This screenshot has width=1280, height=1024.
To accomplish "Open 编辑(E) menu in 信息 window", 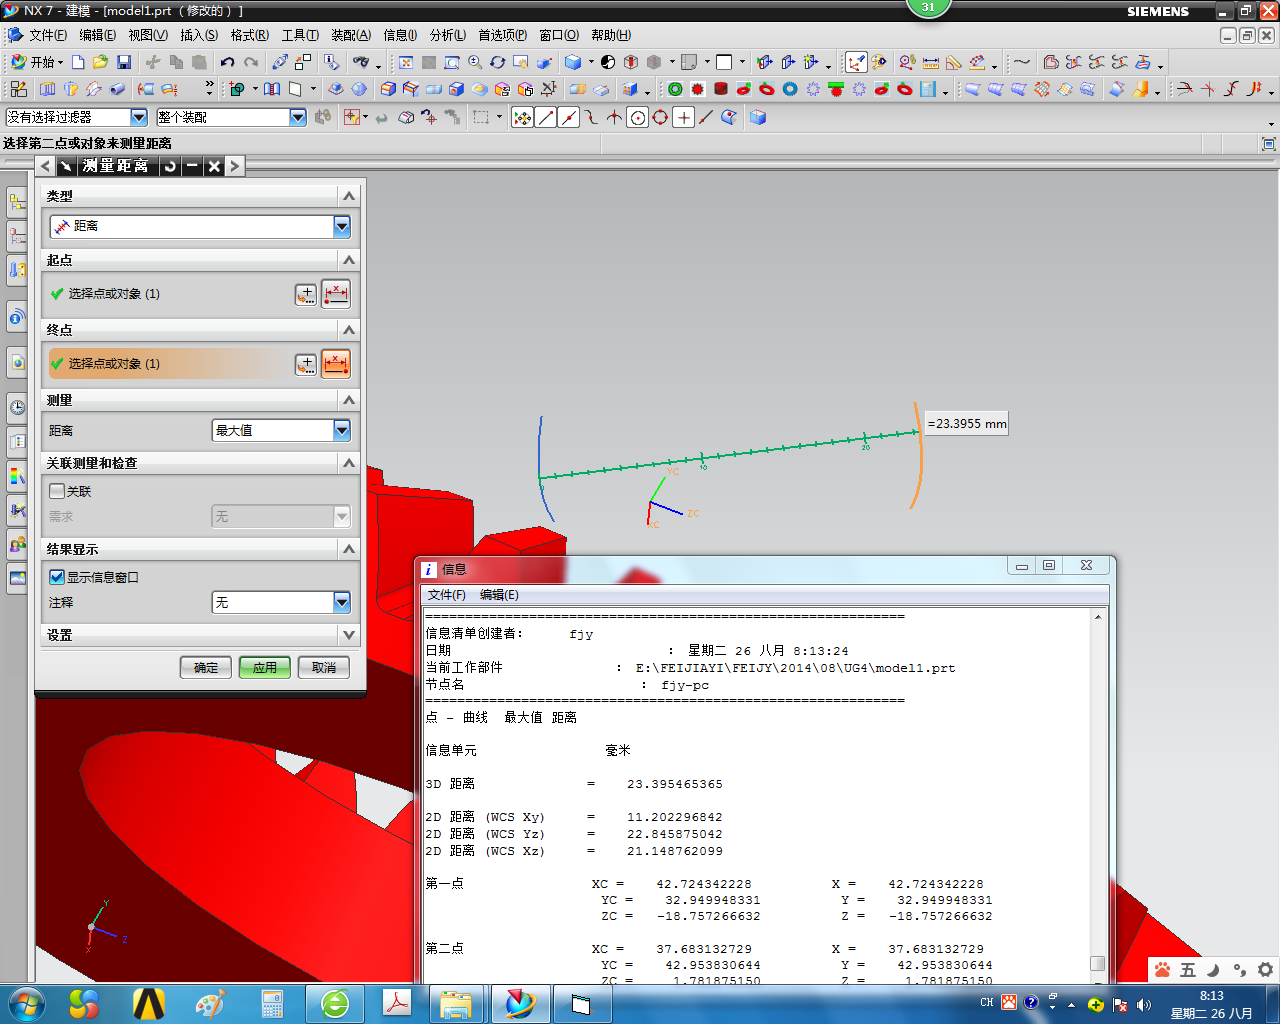I will click(x=499, y=595).
